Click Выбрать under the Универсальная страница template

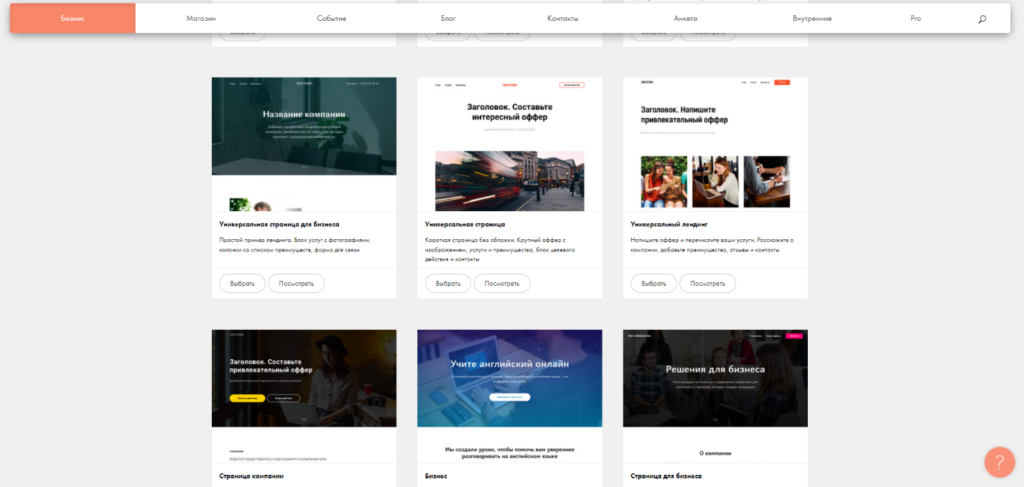pos(448,283)
